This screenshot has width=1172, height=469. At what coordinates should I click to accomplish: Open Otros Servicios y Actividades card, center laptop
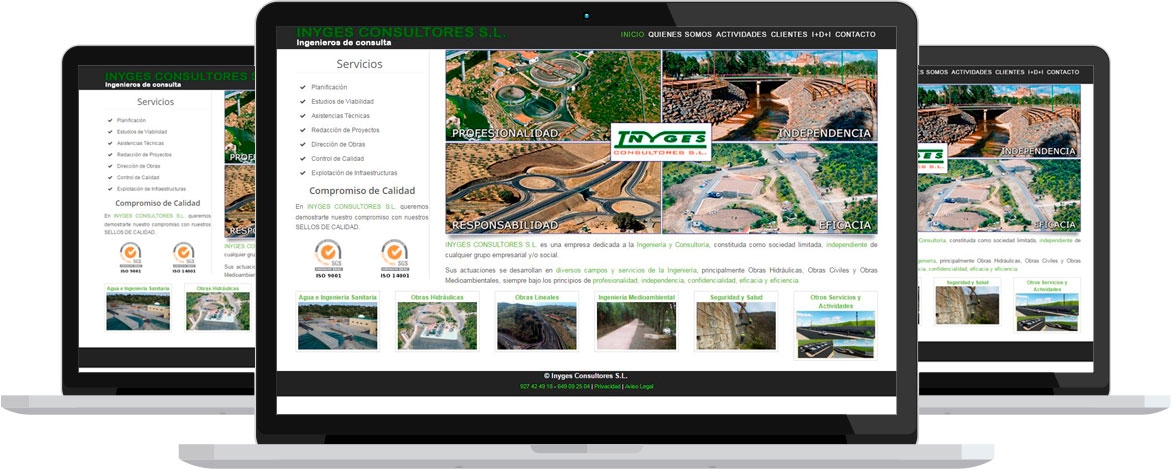click(x=835, y=326)
